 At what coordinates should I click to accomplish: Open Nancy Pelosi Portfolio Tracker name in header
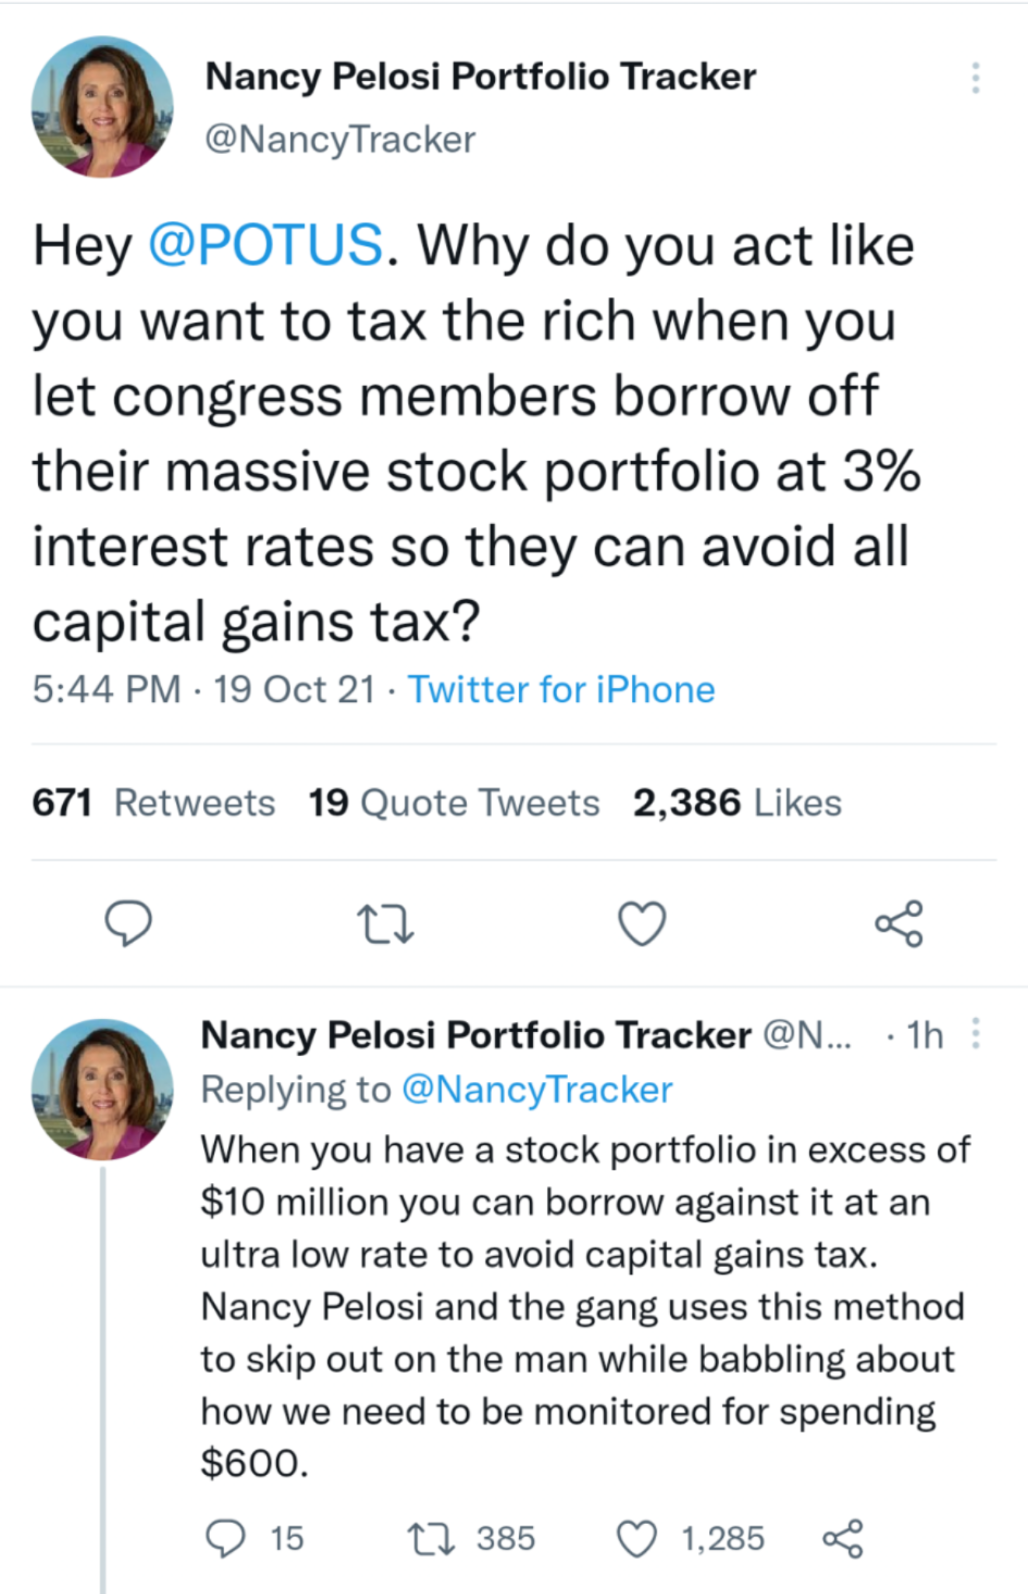click(480, 77)
